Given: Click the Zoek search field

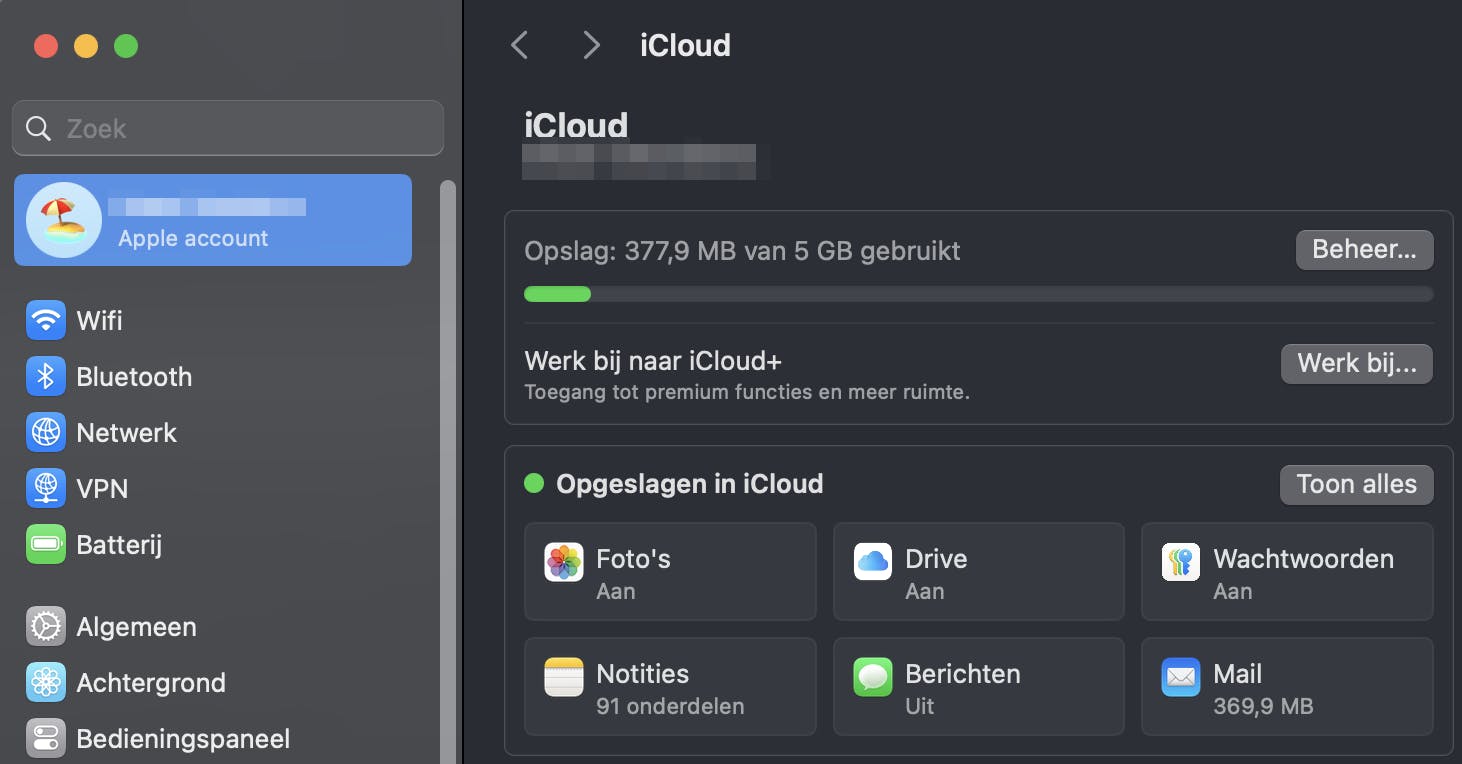Looking at the screenshot, I should [228, 128].
